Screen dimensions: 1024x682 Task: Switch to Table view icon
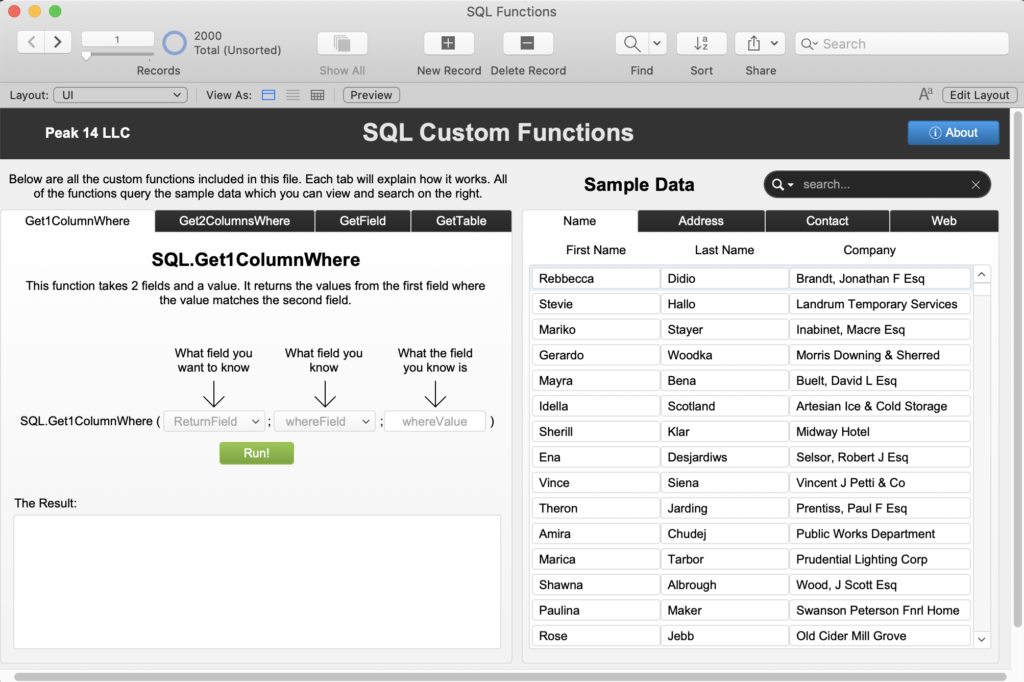318,95
